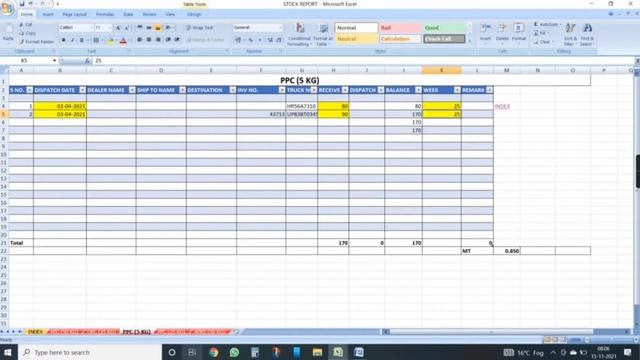Click the Copy command
This screenshot has height=360, width=640.
point(27,33)
